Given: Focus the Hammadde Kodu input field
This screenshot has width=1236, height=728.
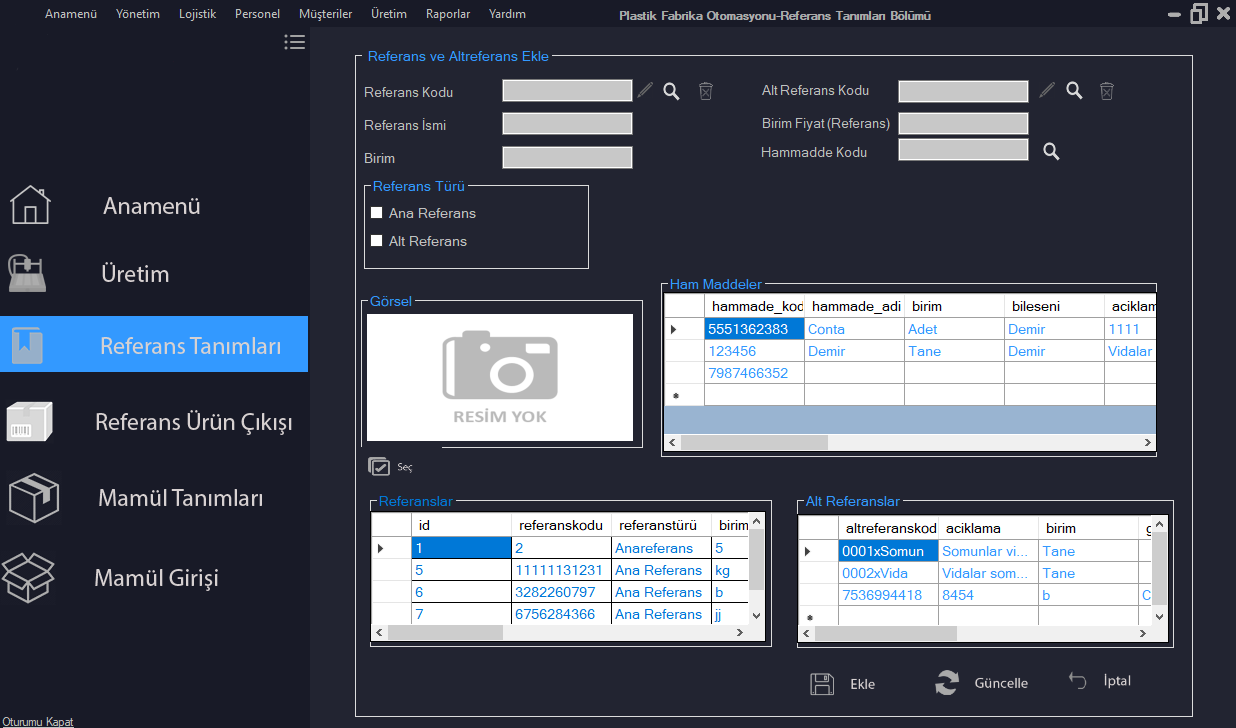Looking at the screenshot, I should click(x=963, y=150).
